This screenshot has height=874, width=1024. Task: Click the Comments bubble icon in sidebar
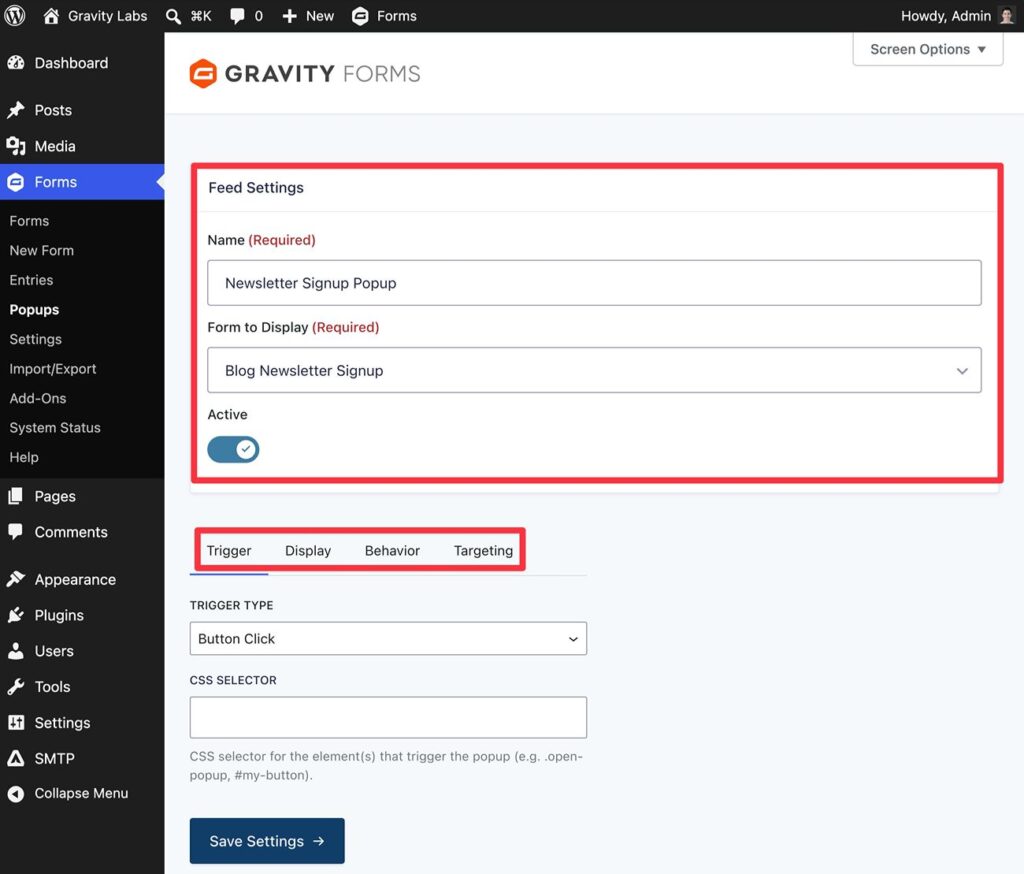[16, 531]
